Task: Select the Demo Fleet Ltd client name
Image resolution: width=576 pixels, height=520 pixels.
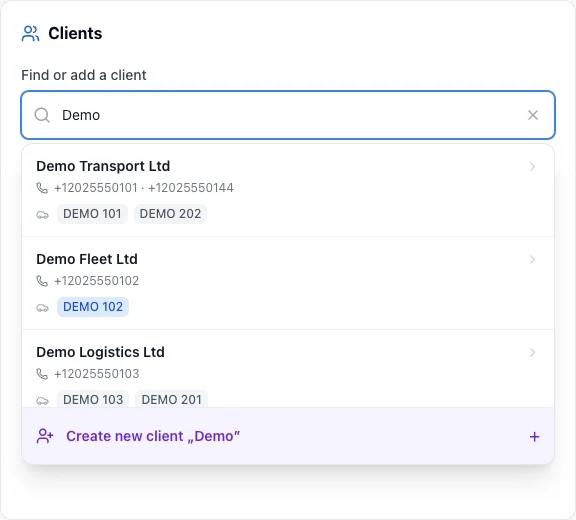Action: (x=87, y=259)
